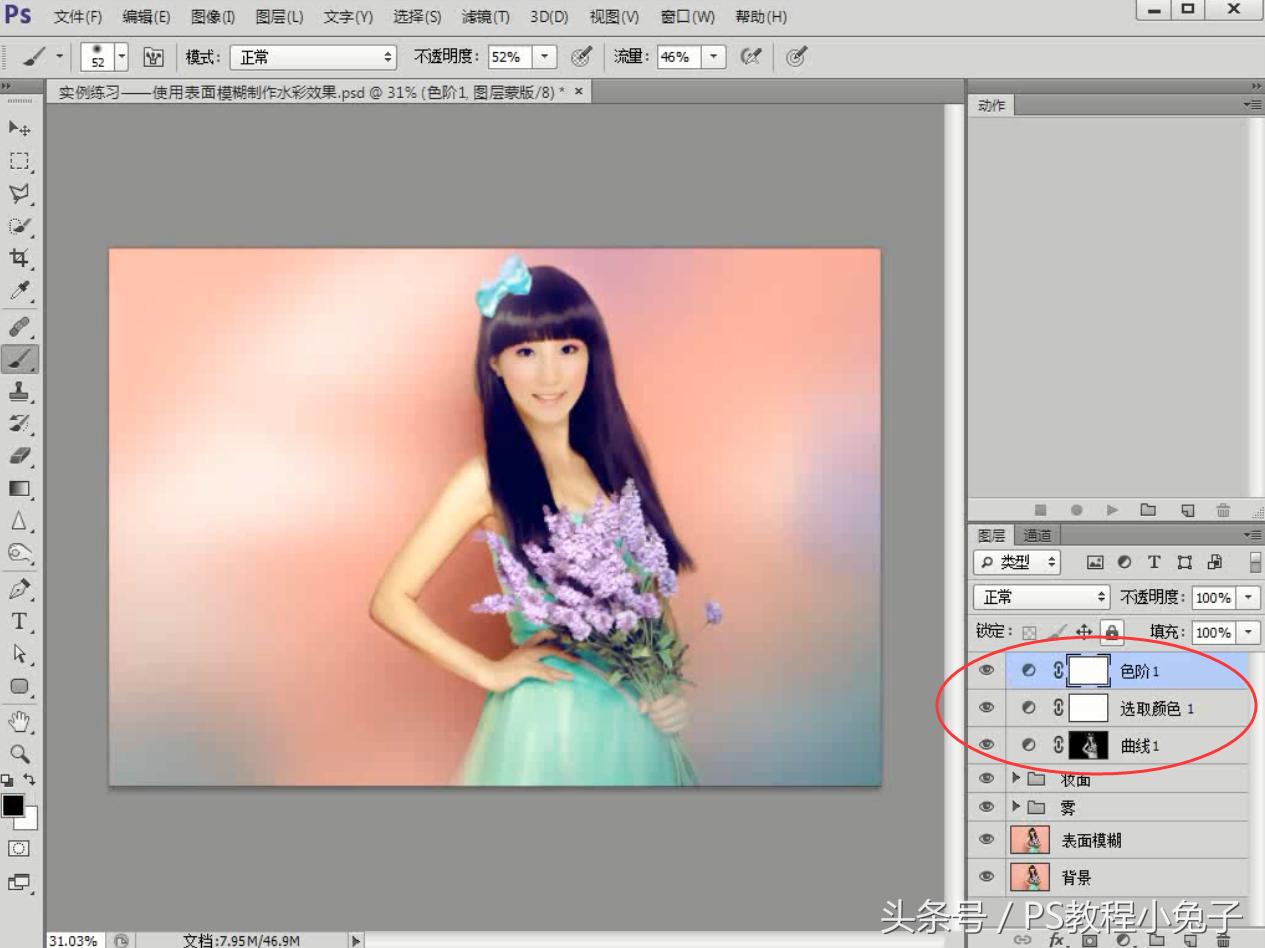Viewport: 1265px width, 948px height.
Task: Hide the 表面模糊 layer
Action: [x=987, y=840]
